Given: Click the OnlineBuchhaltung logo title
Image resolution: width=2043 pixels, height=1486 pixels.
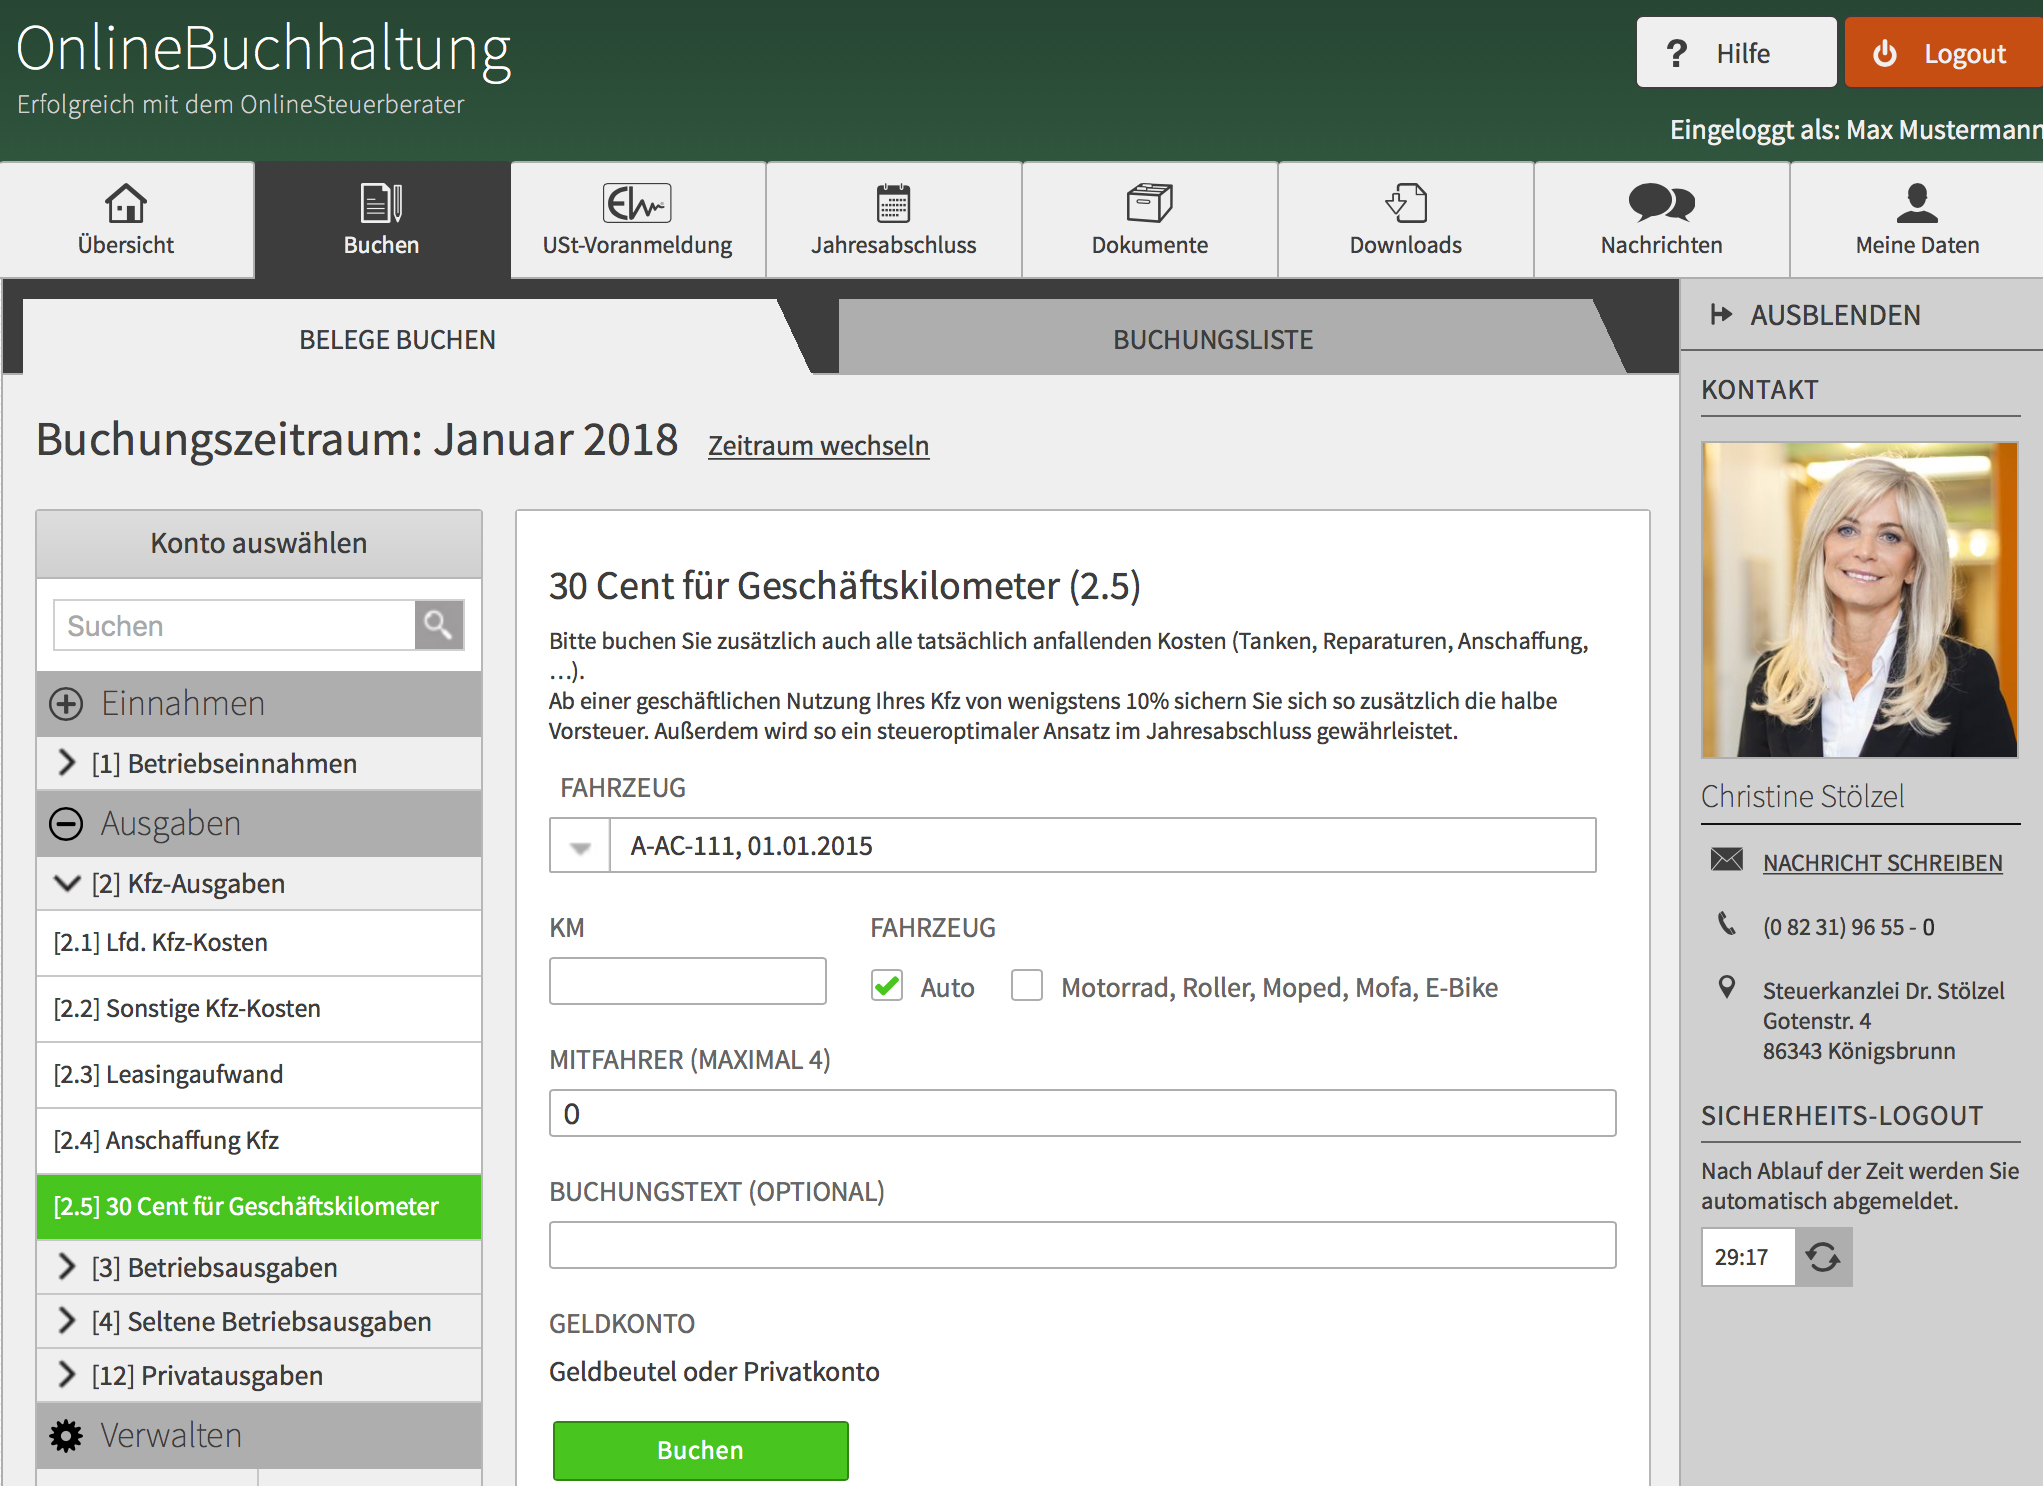Looking at the screenshot, I should click(x=263, y=50).
